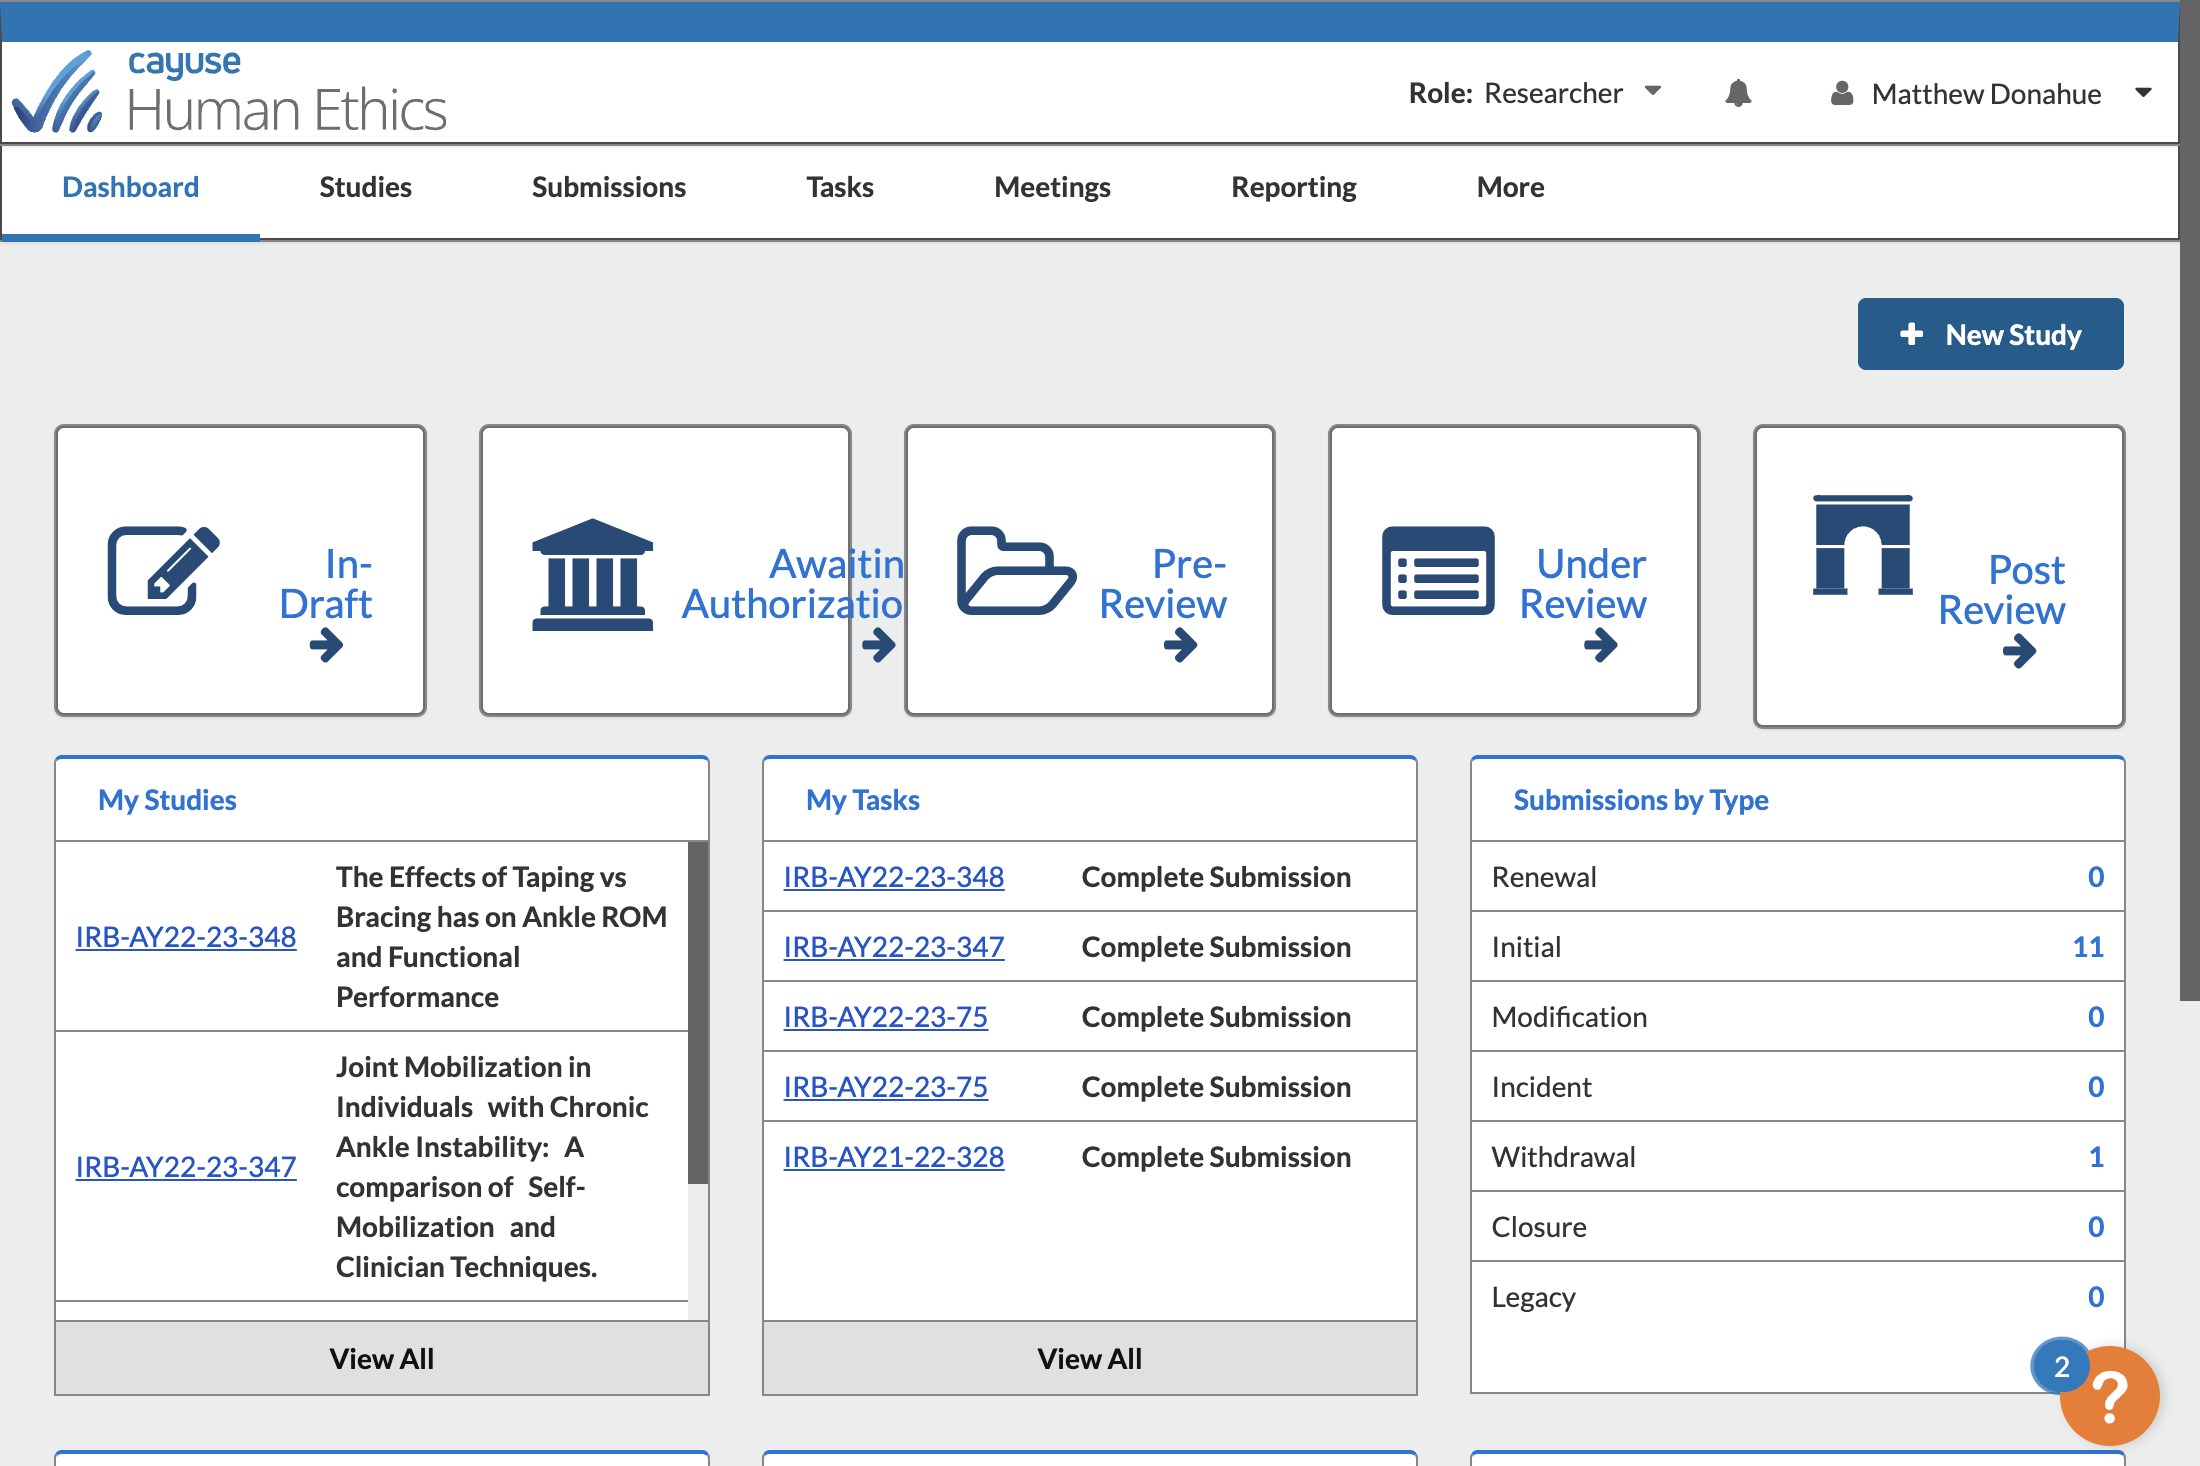Click the Legacy row label
This screenshot has width=2200, height=1466.
pos(1533,1297)
